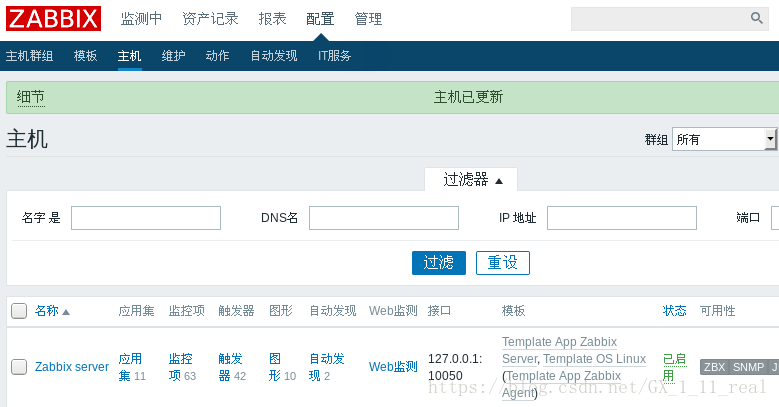Select the 主机 submenu tab

[x=130, y=56]
